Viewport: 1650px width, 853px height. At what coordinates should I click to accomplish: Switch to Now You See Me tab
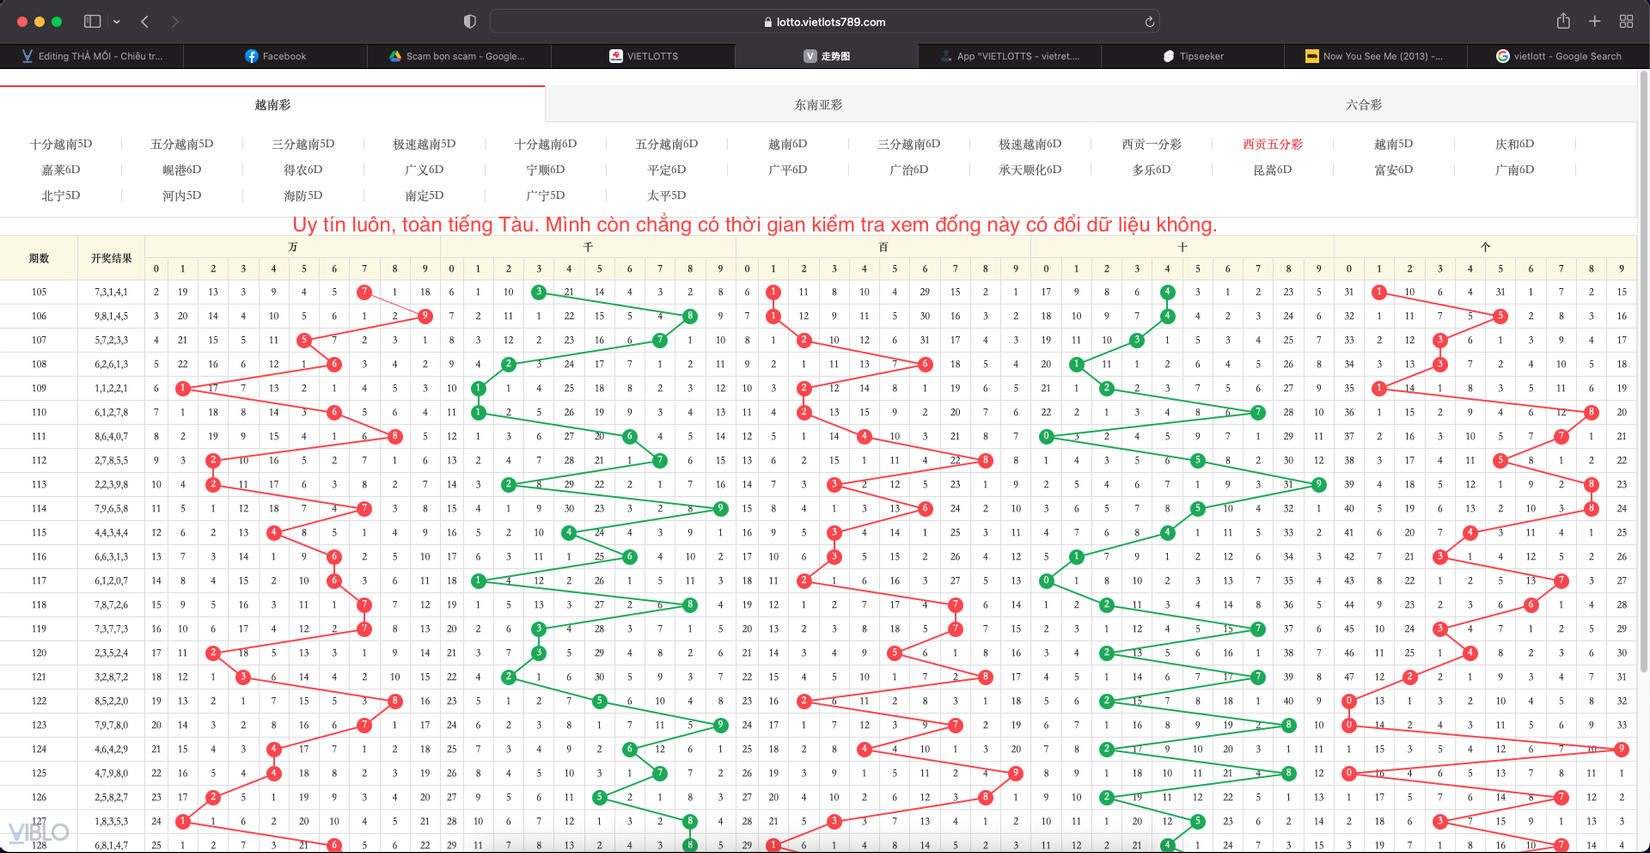point(1376,56)
